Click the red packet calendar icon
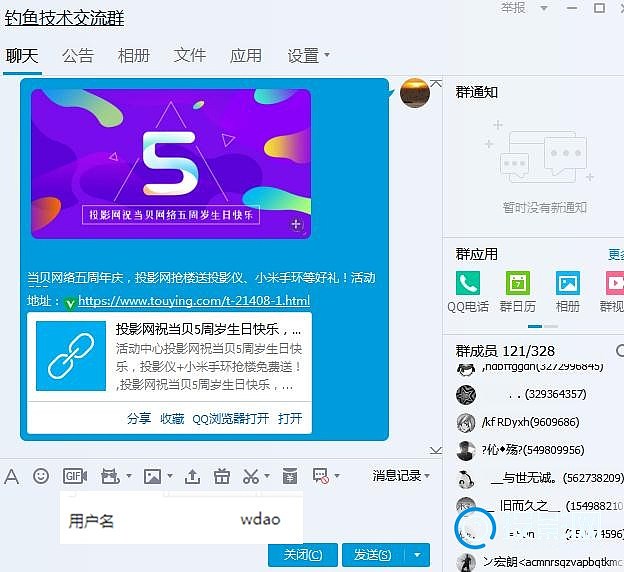Image resolution: width=624 pixels, height=572 pixels. click(x=290, y=476)
